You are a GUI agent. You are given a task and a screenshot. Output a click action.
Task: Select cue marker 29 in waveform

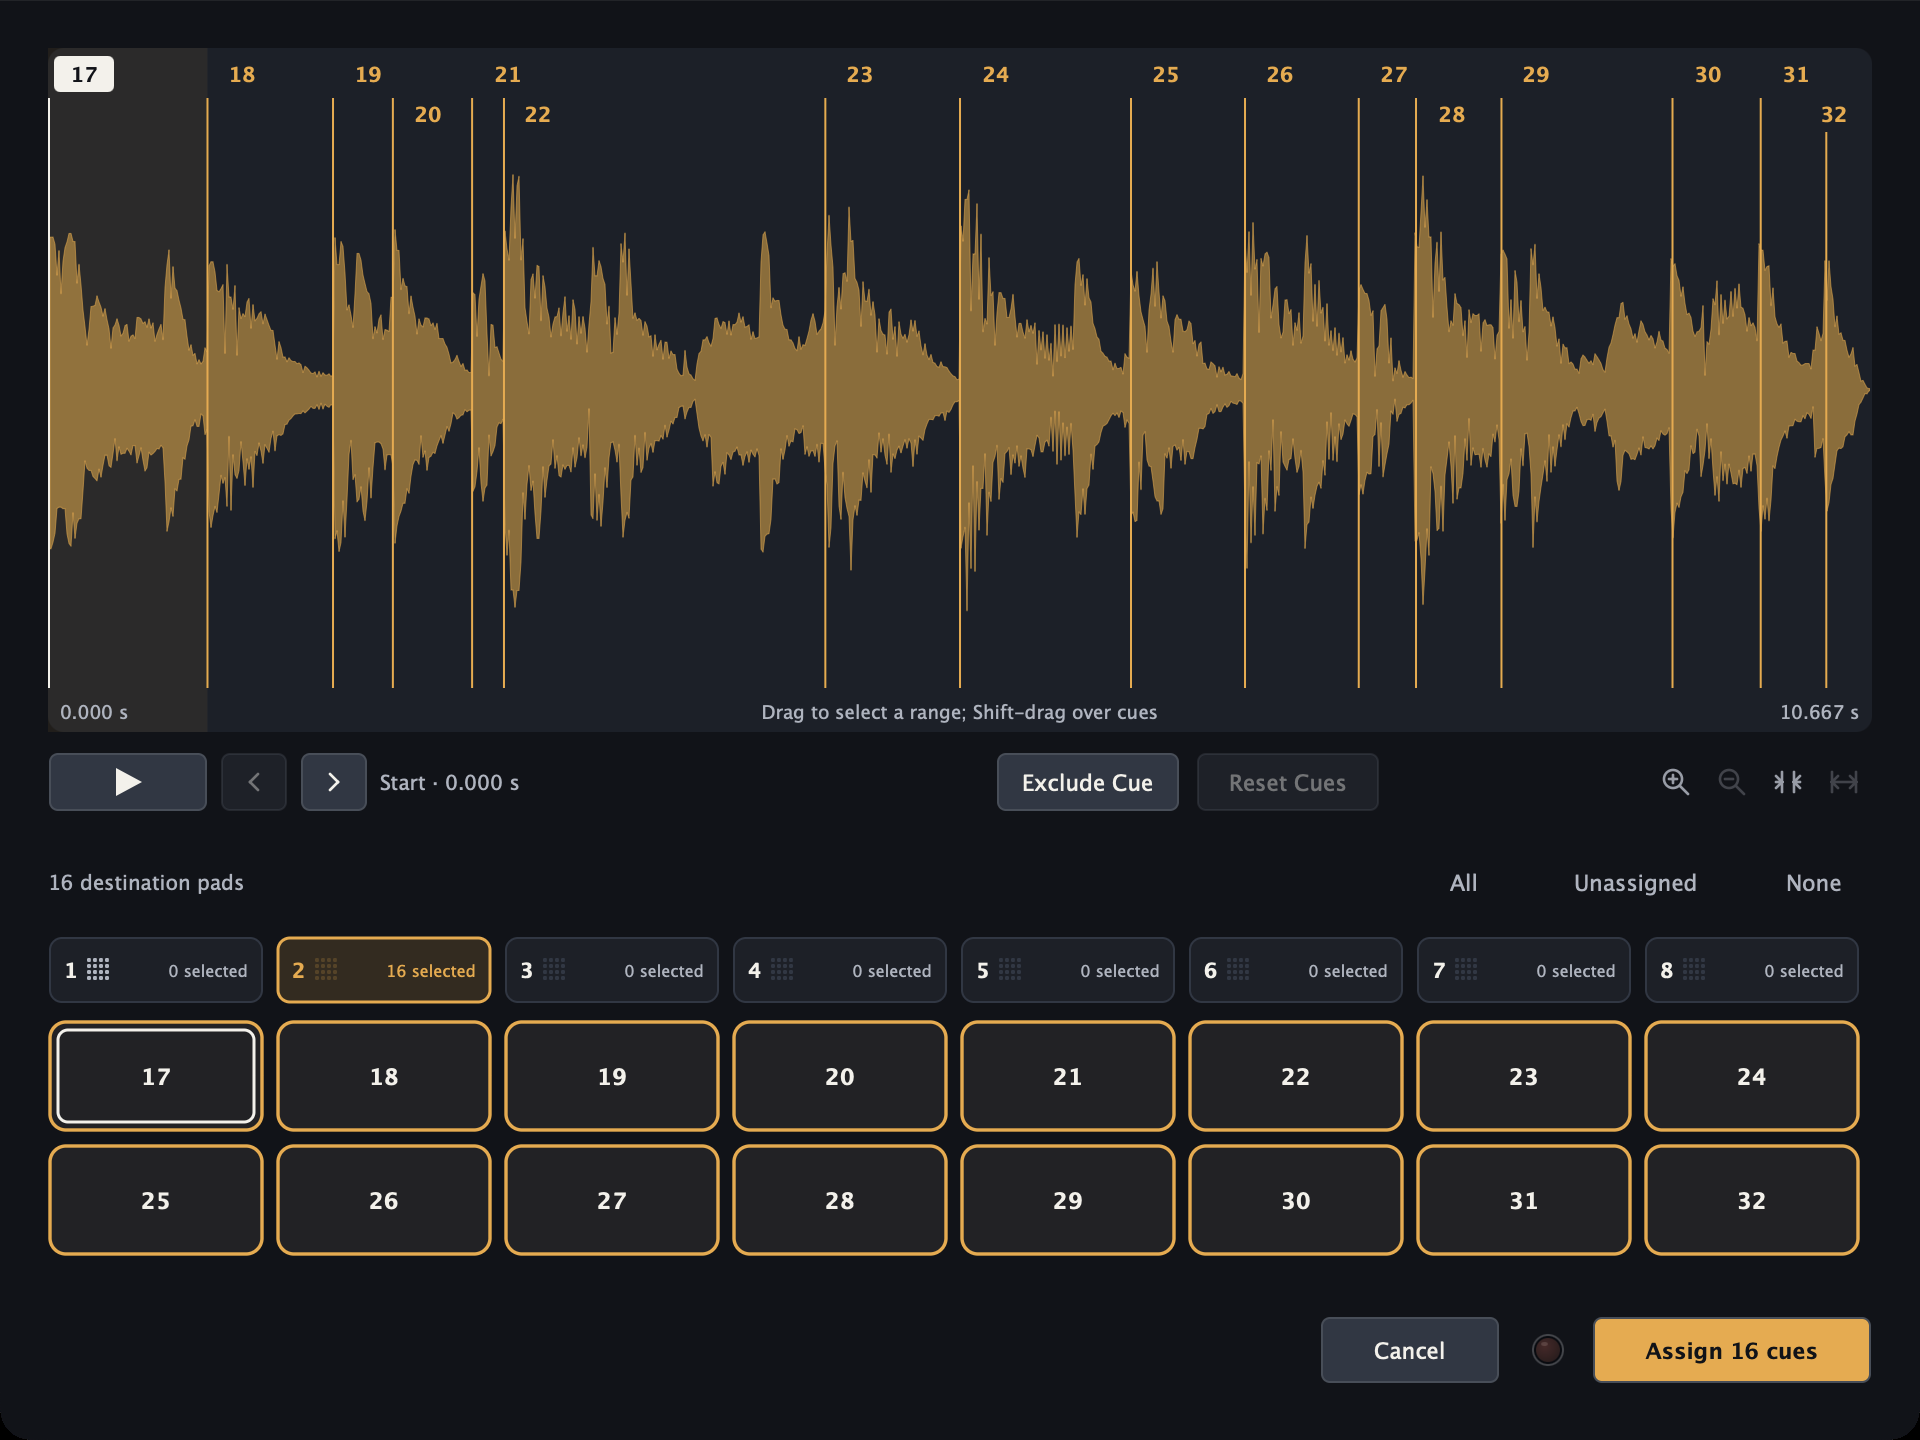1536,74
